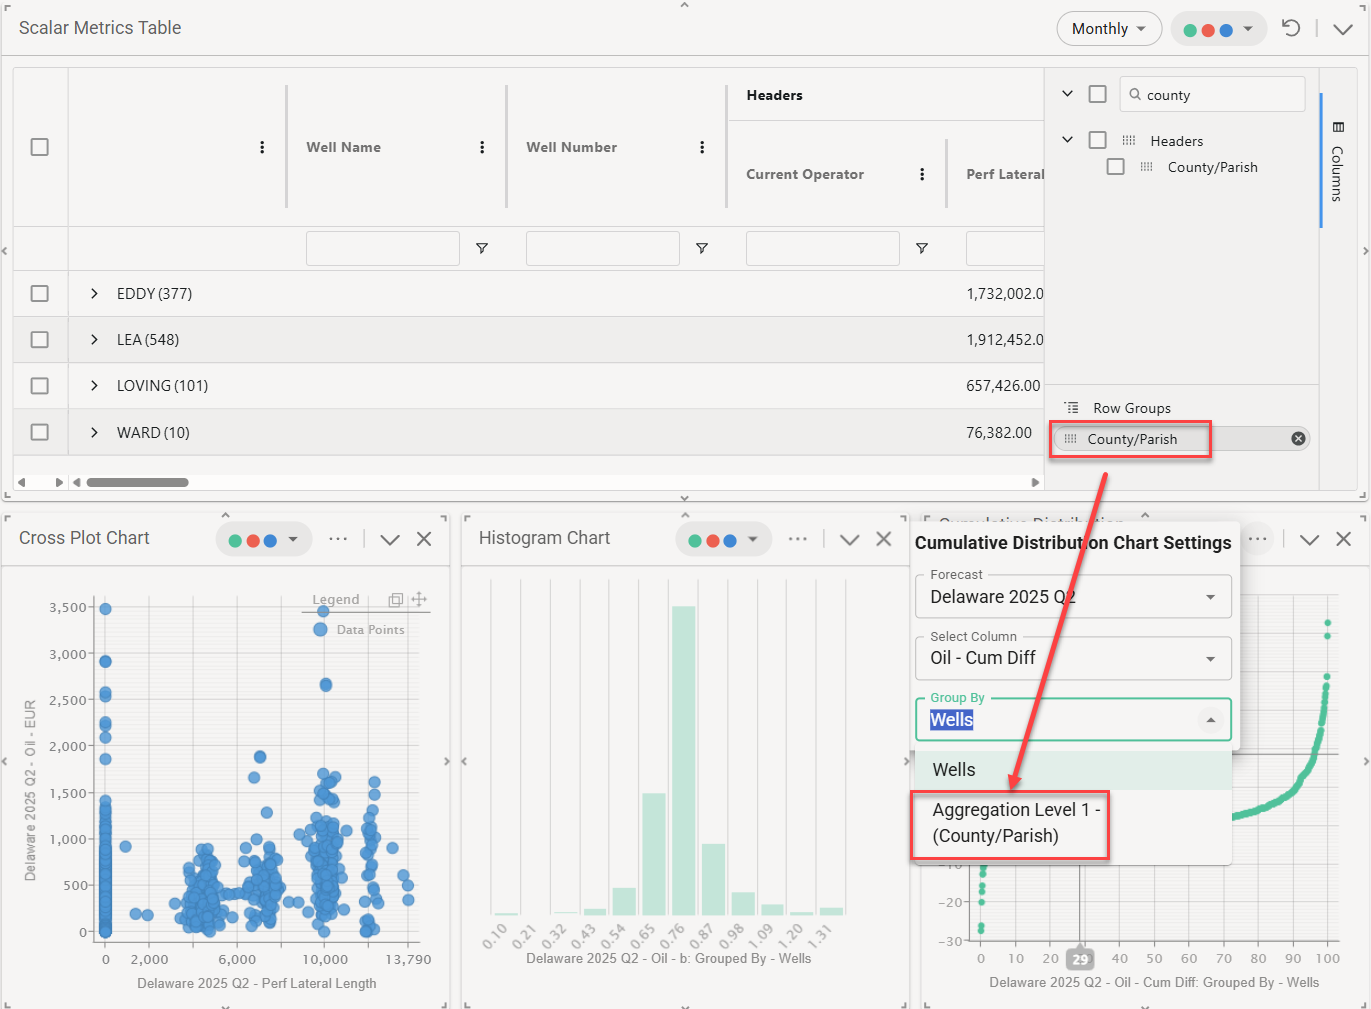Select all rows with header checkbox
The height and width of the screenshot is (1009, 1371).
(40, 147)
